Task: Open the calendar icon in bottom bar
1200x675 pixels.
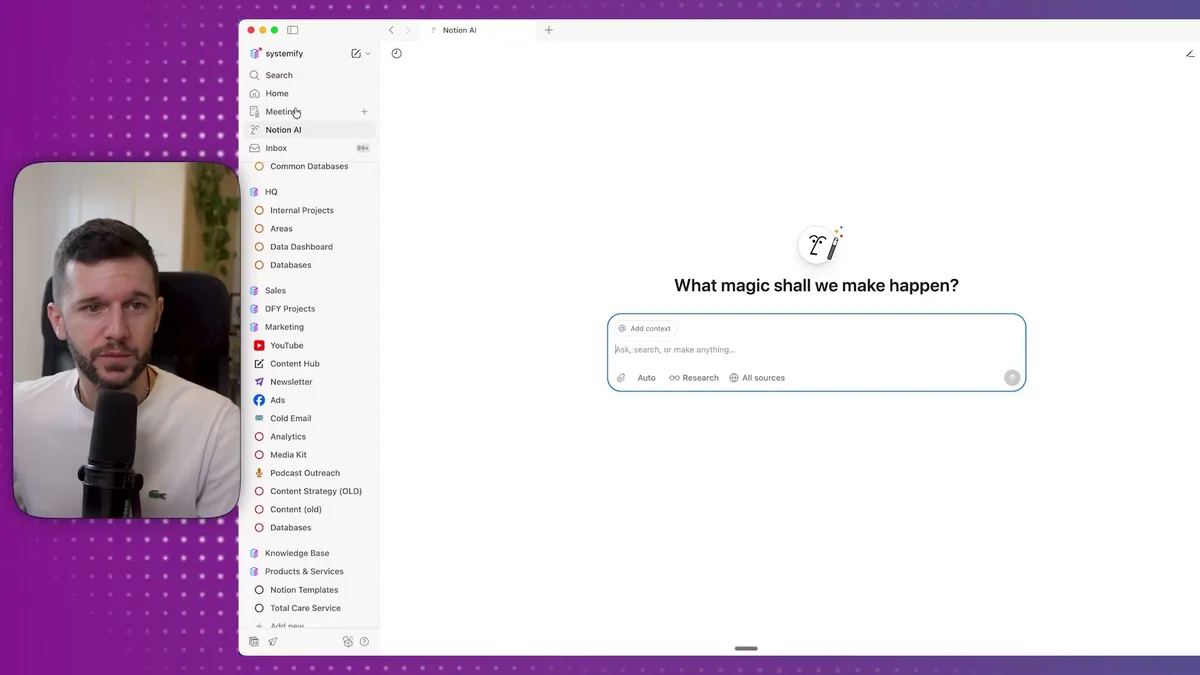Action: (x=253, y=641)
